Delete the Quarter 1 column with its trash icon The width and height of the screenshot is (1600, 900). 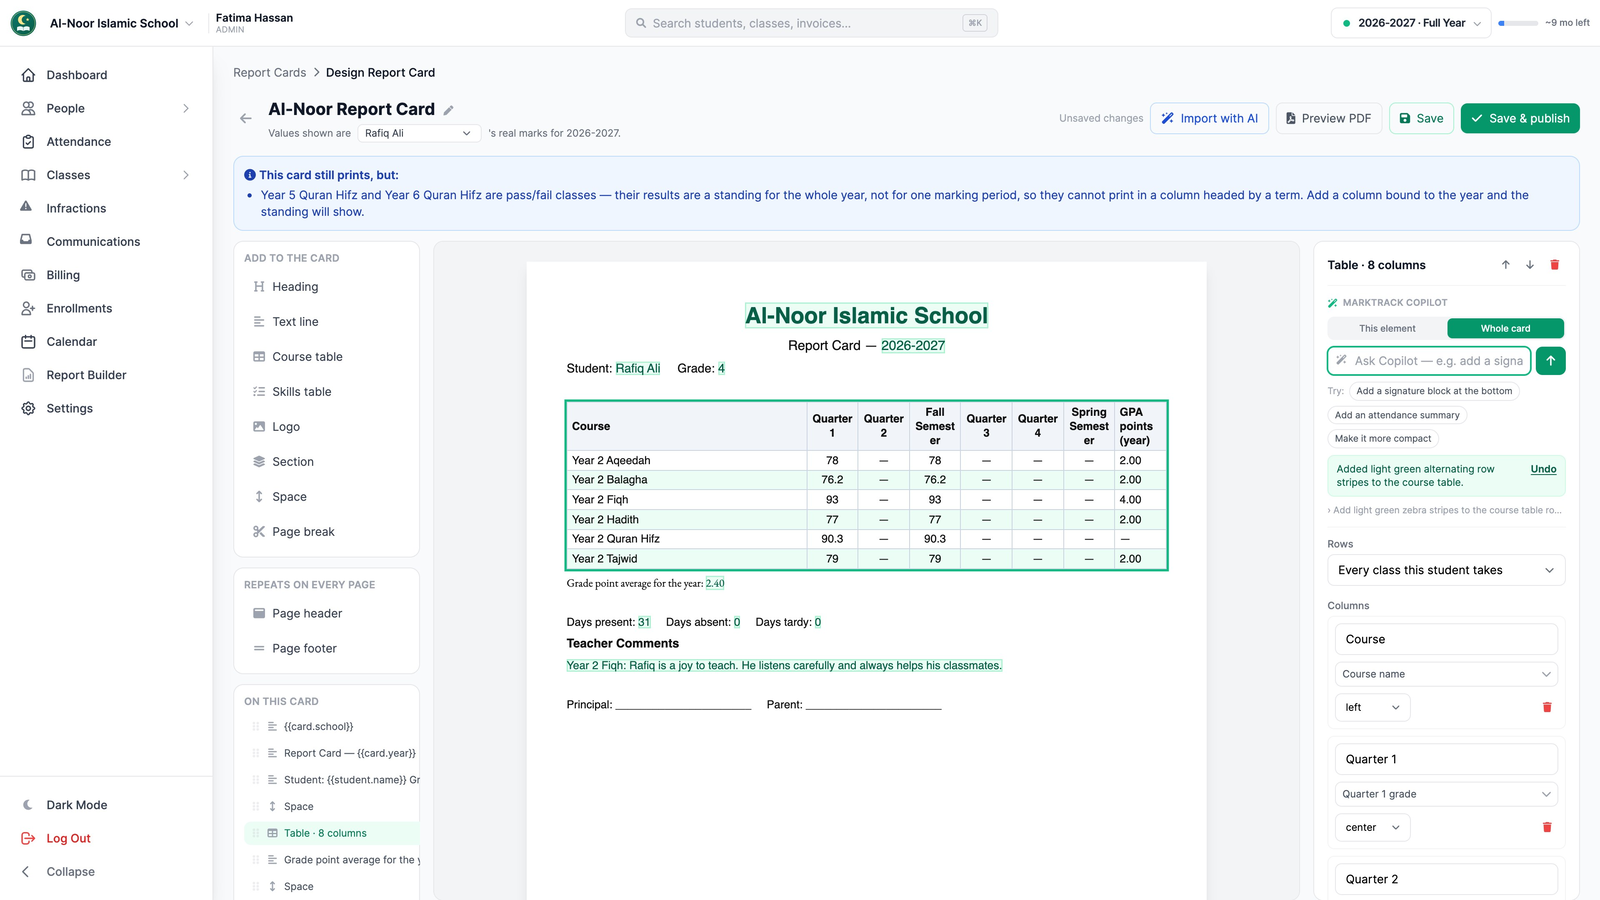(x=1547, y=827)
